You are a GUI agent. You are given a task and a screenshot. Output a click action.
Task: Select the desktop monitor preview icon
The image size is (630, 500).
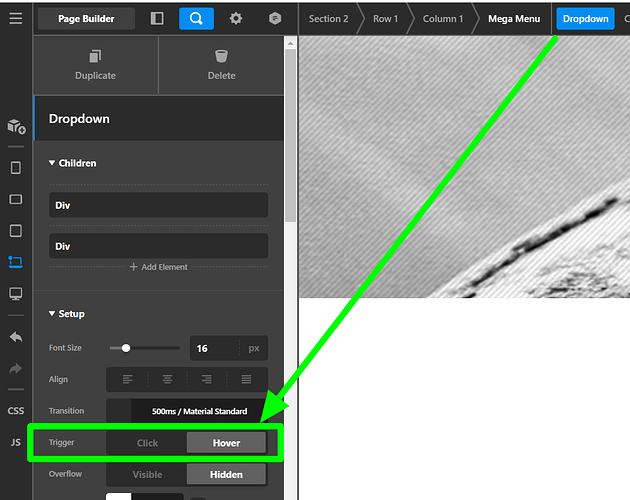pyautogui.click(x=15, y=293)
